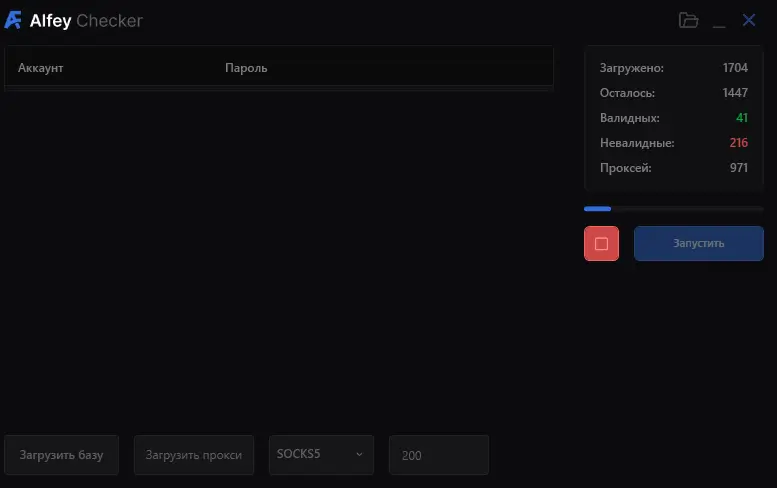The image size is (777, 488).
Task: Open the folder icon in title bar
Action: tap(688, 20)
